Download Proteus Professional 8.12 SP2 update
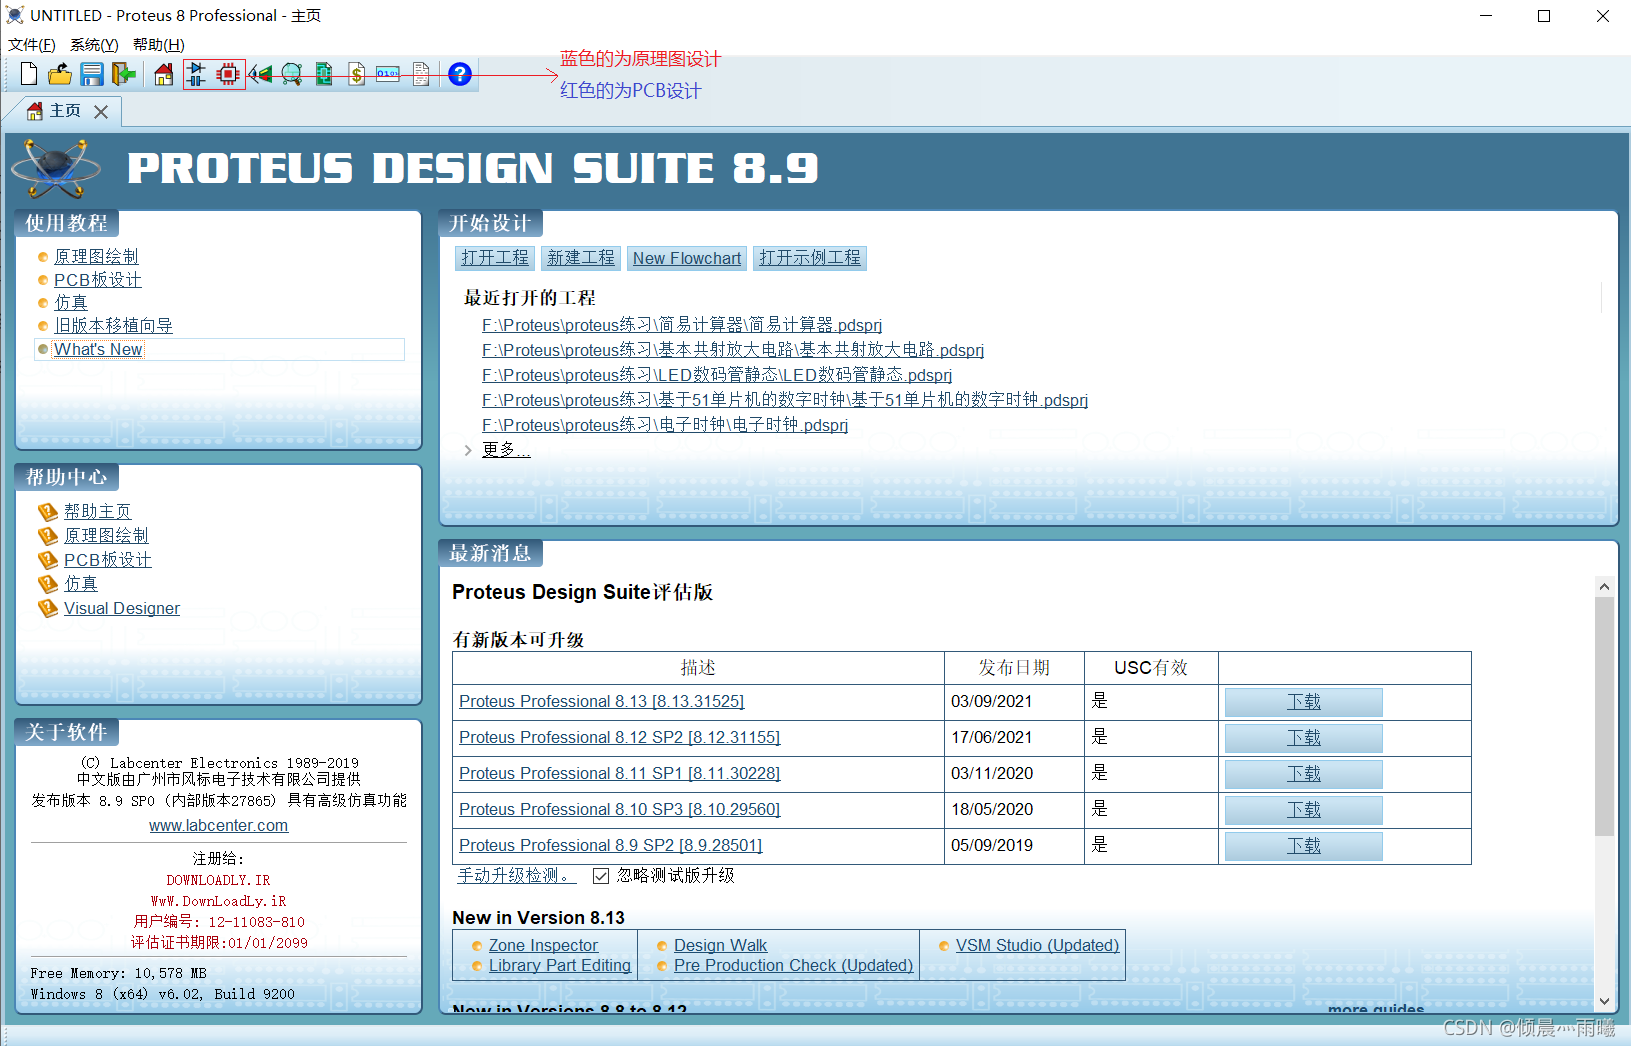Viewport: 1631px width, 1046px height. coord(1303,738)
